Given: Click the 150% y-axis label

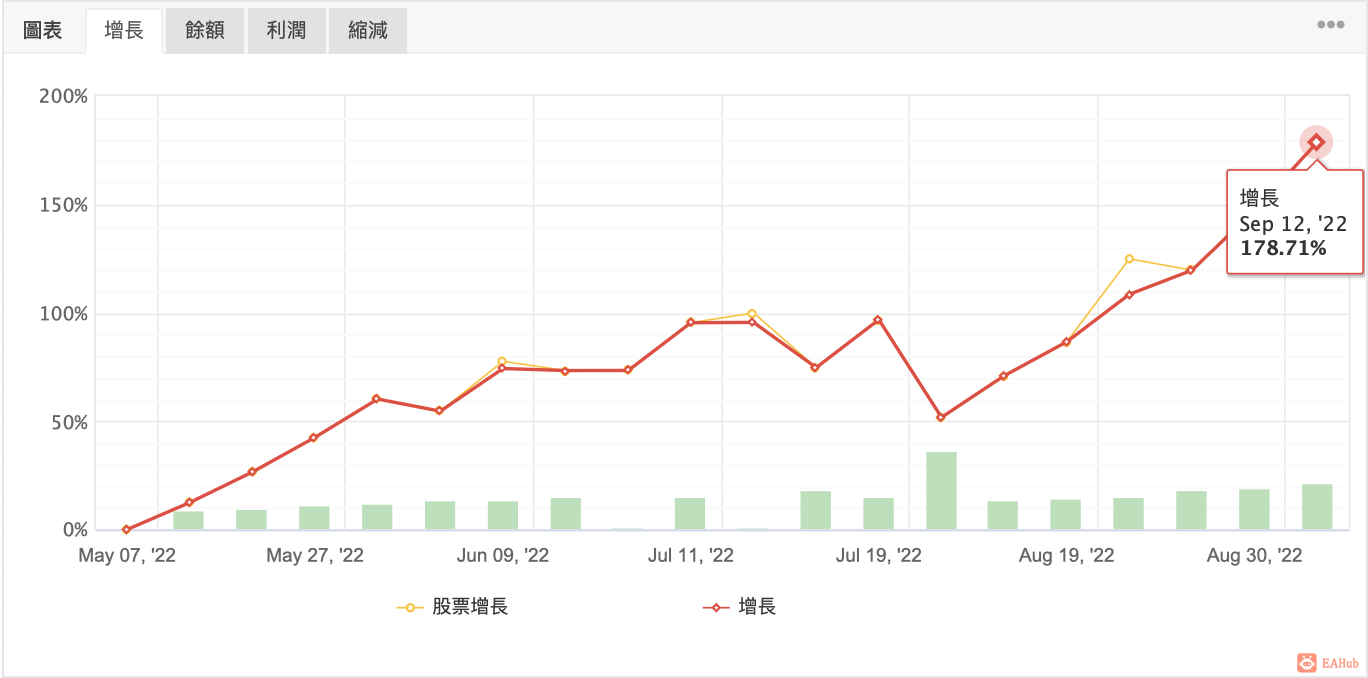Looking at the screenshot, I should click(63, 205).
